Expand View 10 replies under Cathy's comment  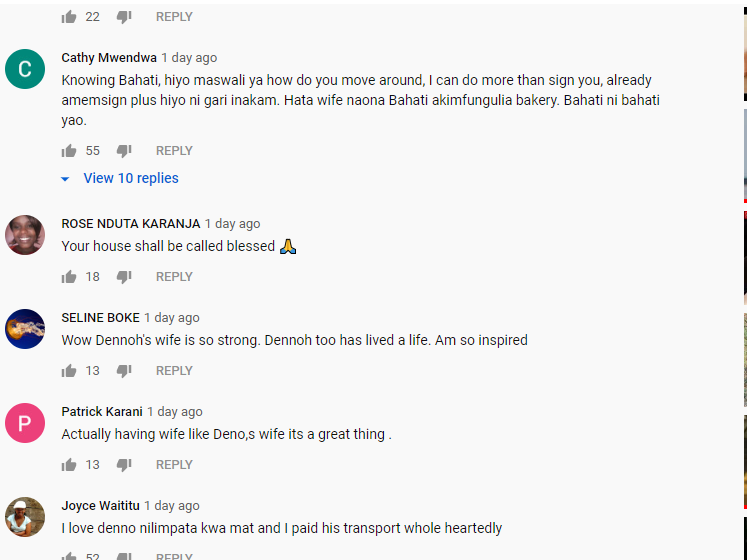pyautogui.click(x=120, y=178)
